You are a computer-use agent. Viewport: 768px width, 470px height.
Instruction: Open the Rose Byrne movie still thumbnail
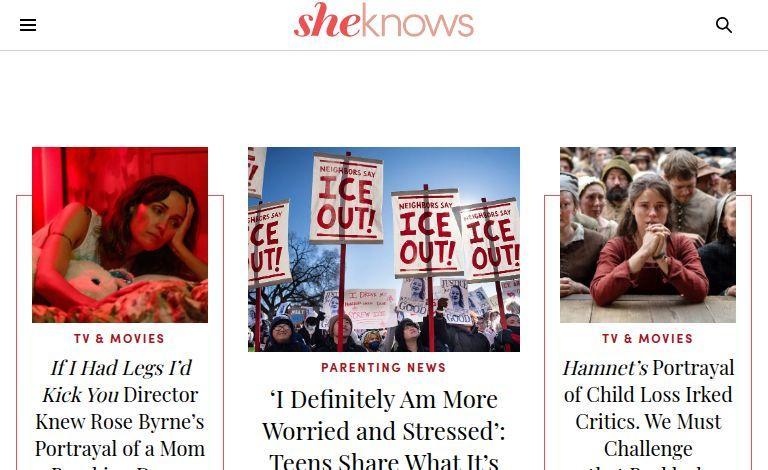click(120, 235)
